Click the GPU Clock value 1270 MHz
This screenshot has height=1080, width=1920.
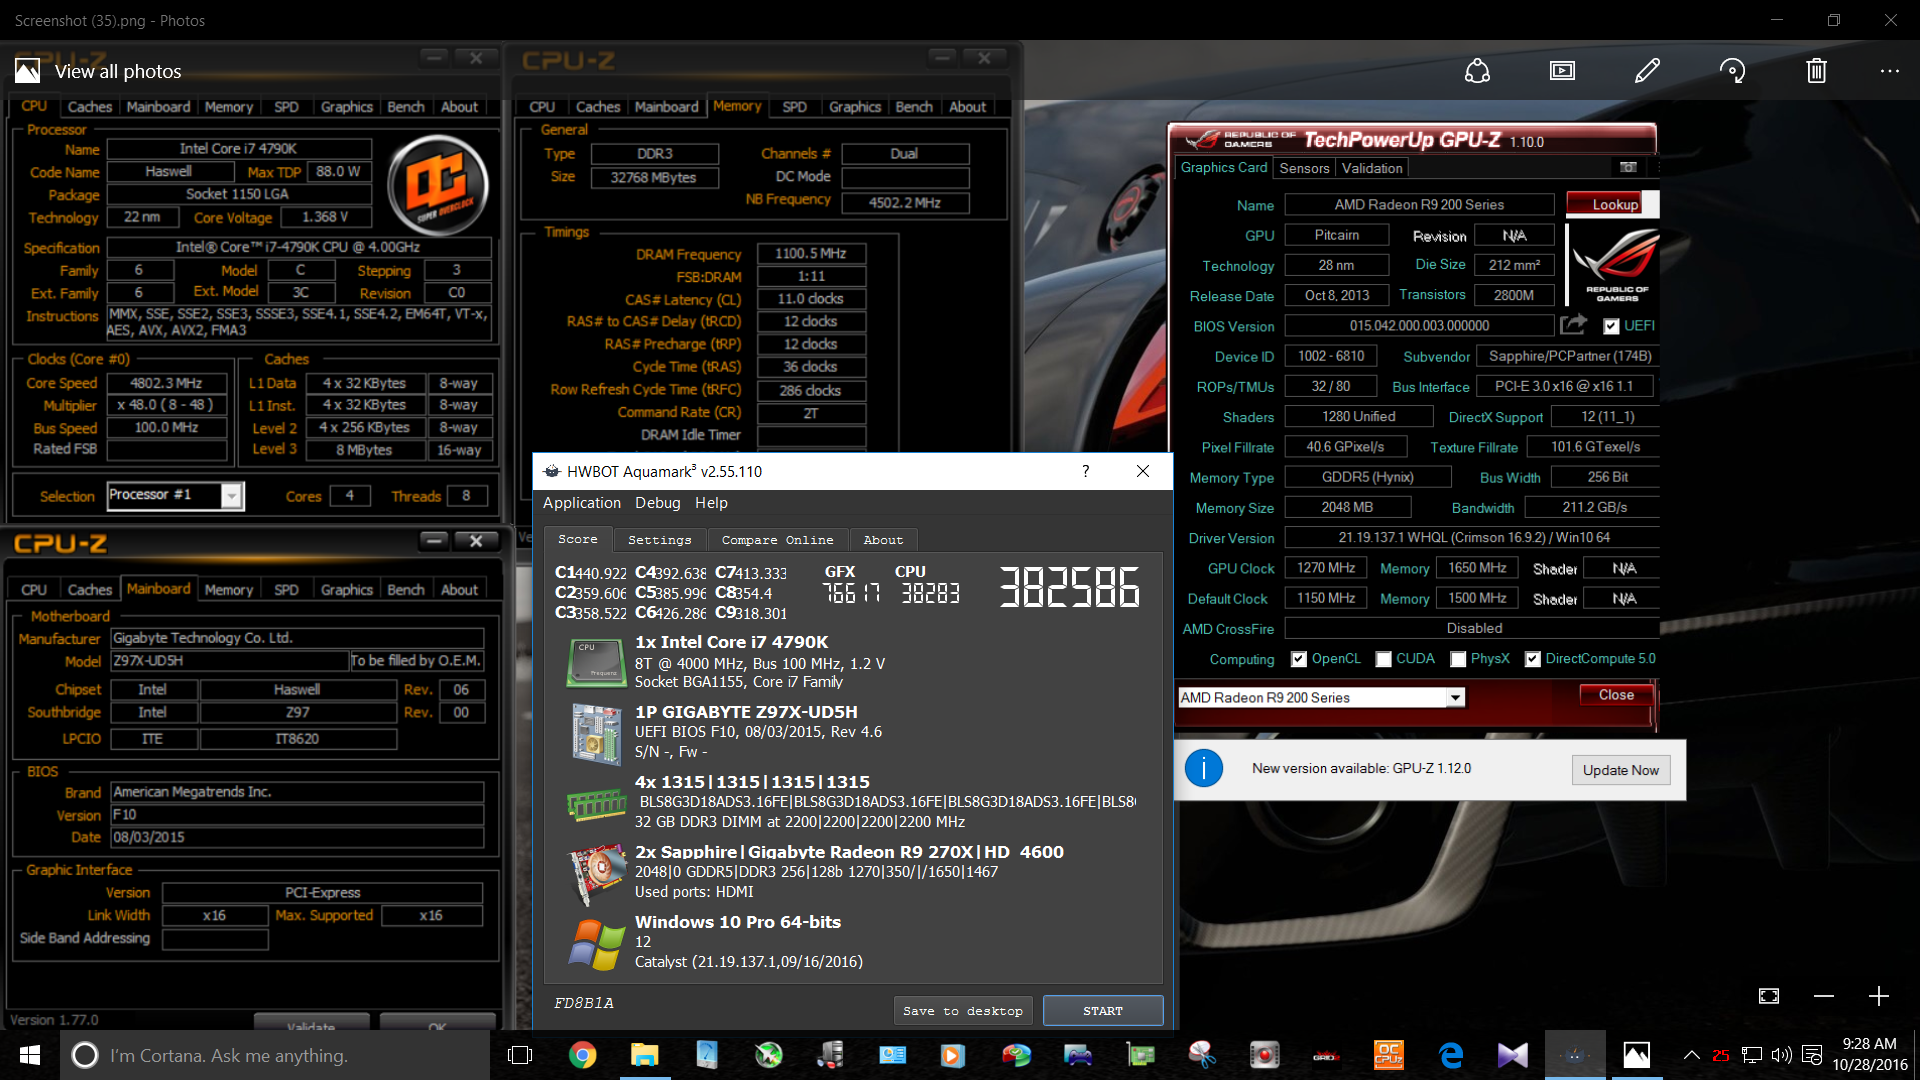coord(1326,568)
